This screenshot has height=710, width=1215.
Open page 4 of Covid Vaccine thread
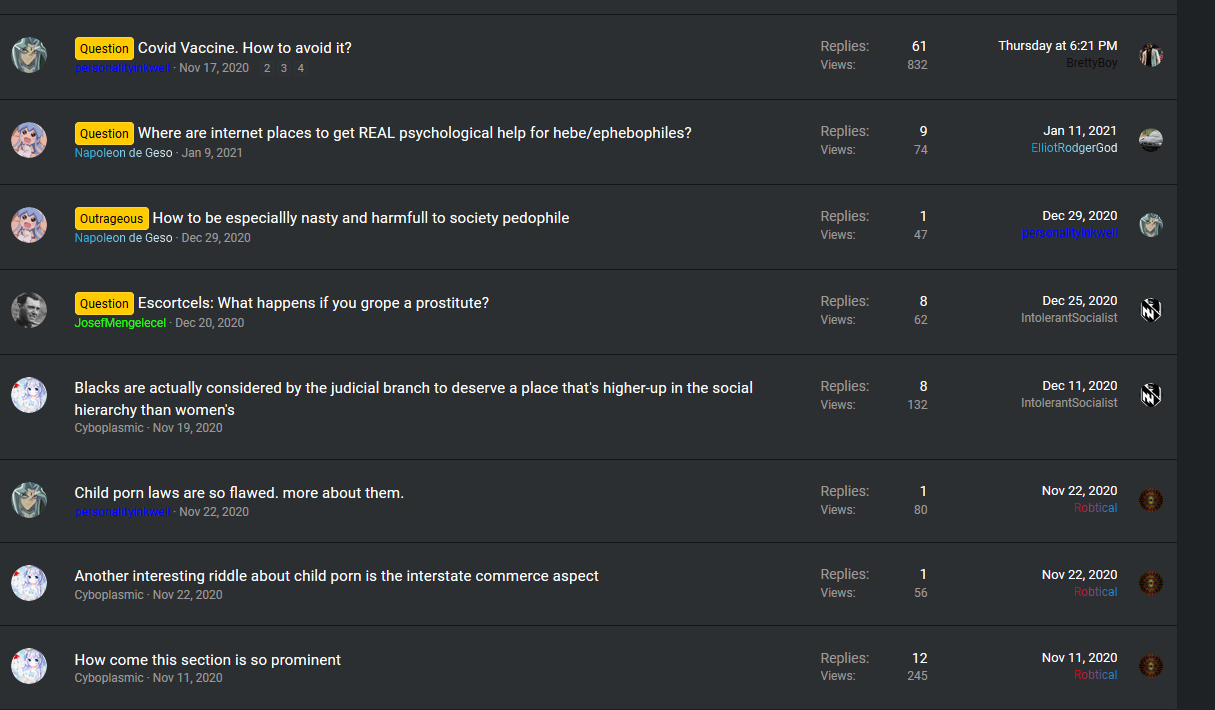point(301,68)
